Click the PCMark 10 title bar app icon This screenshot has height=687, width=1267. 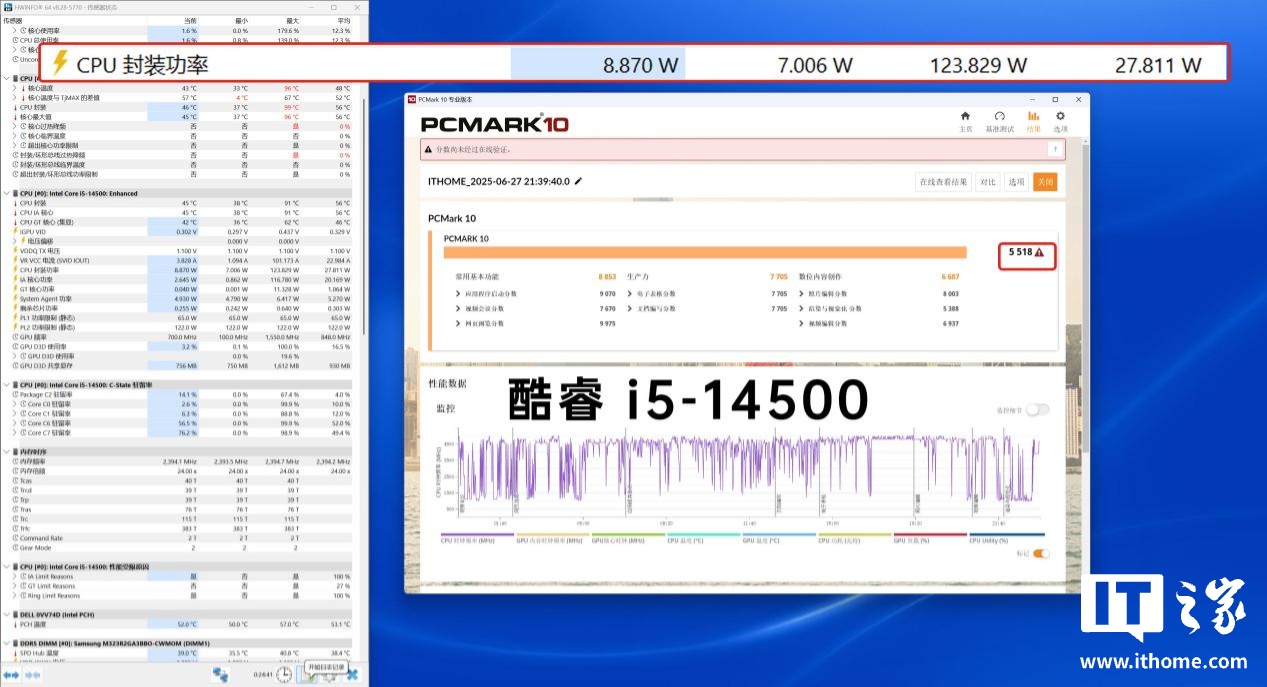coord(411,99)
